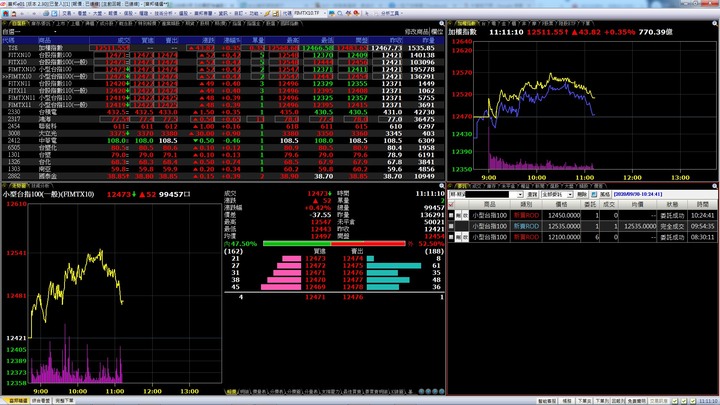The height and width of the screenshot is (405, 720).
Task: Select the 自選股 tab in the quote panel
Action: click(x=18, y=23)
